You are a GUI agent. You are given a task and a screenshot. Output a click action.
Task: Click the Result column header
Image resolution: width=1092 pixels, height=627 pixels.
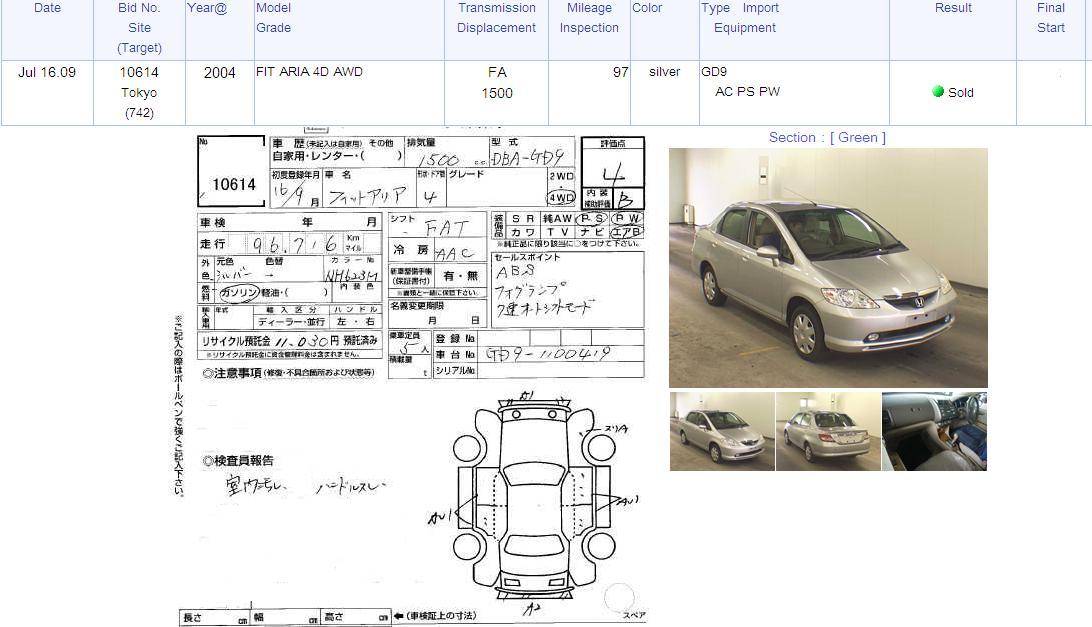click(953, 8)
